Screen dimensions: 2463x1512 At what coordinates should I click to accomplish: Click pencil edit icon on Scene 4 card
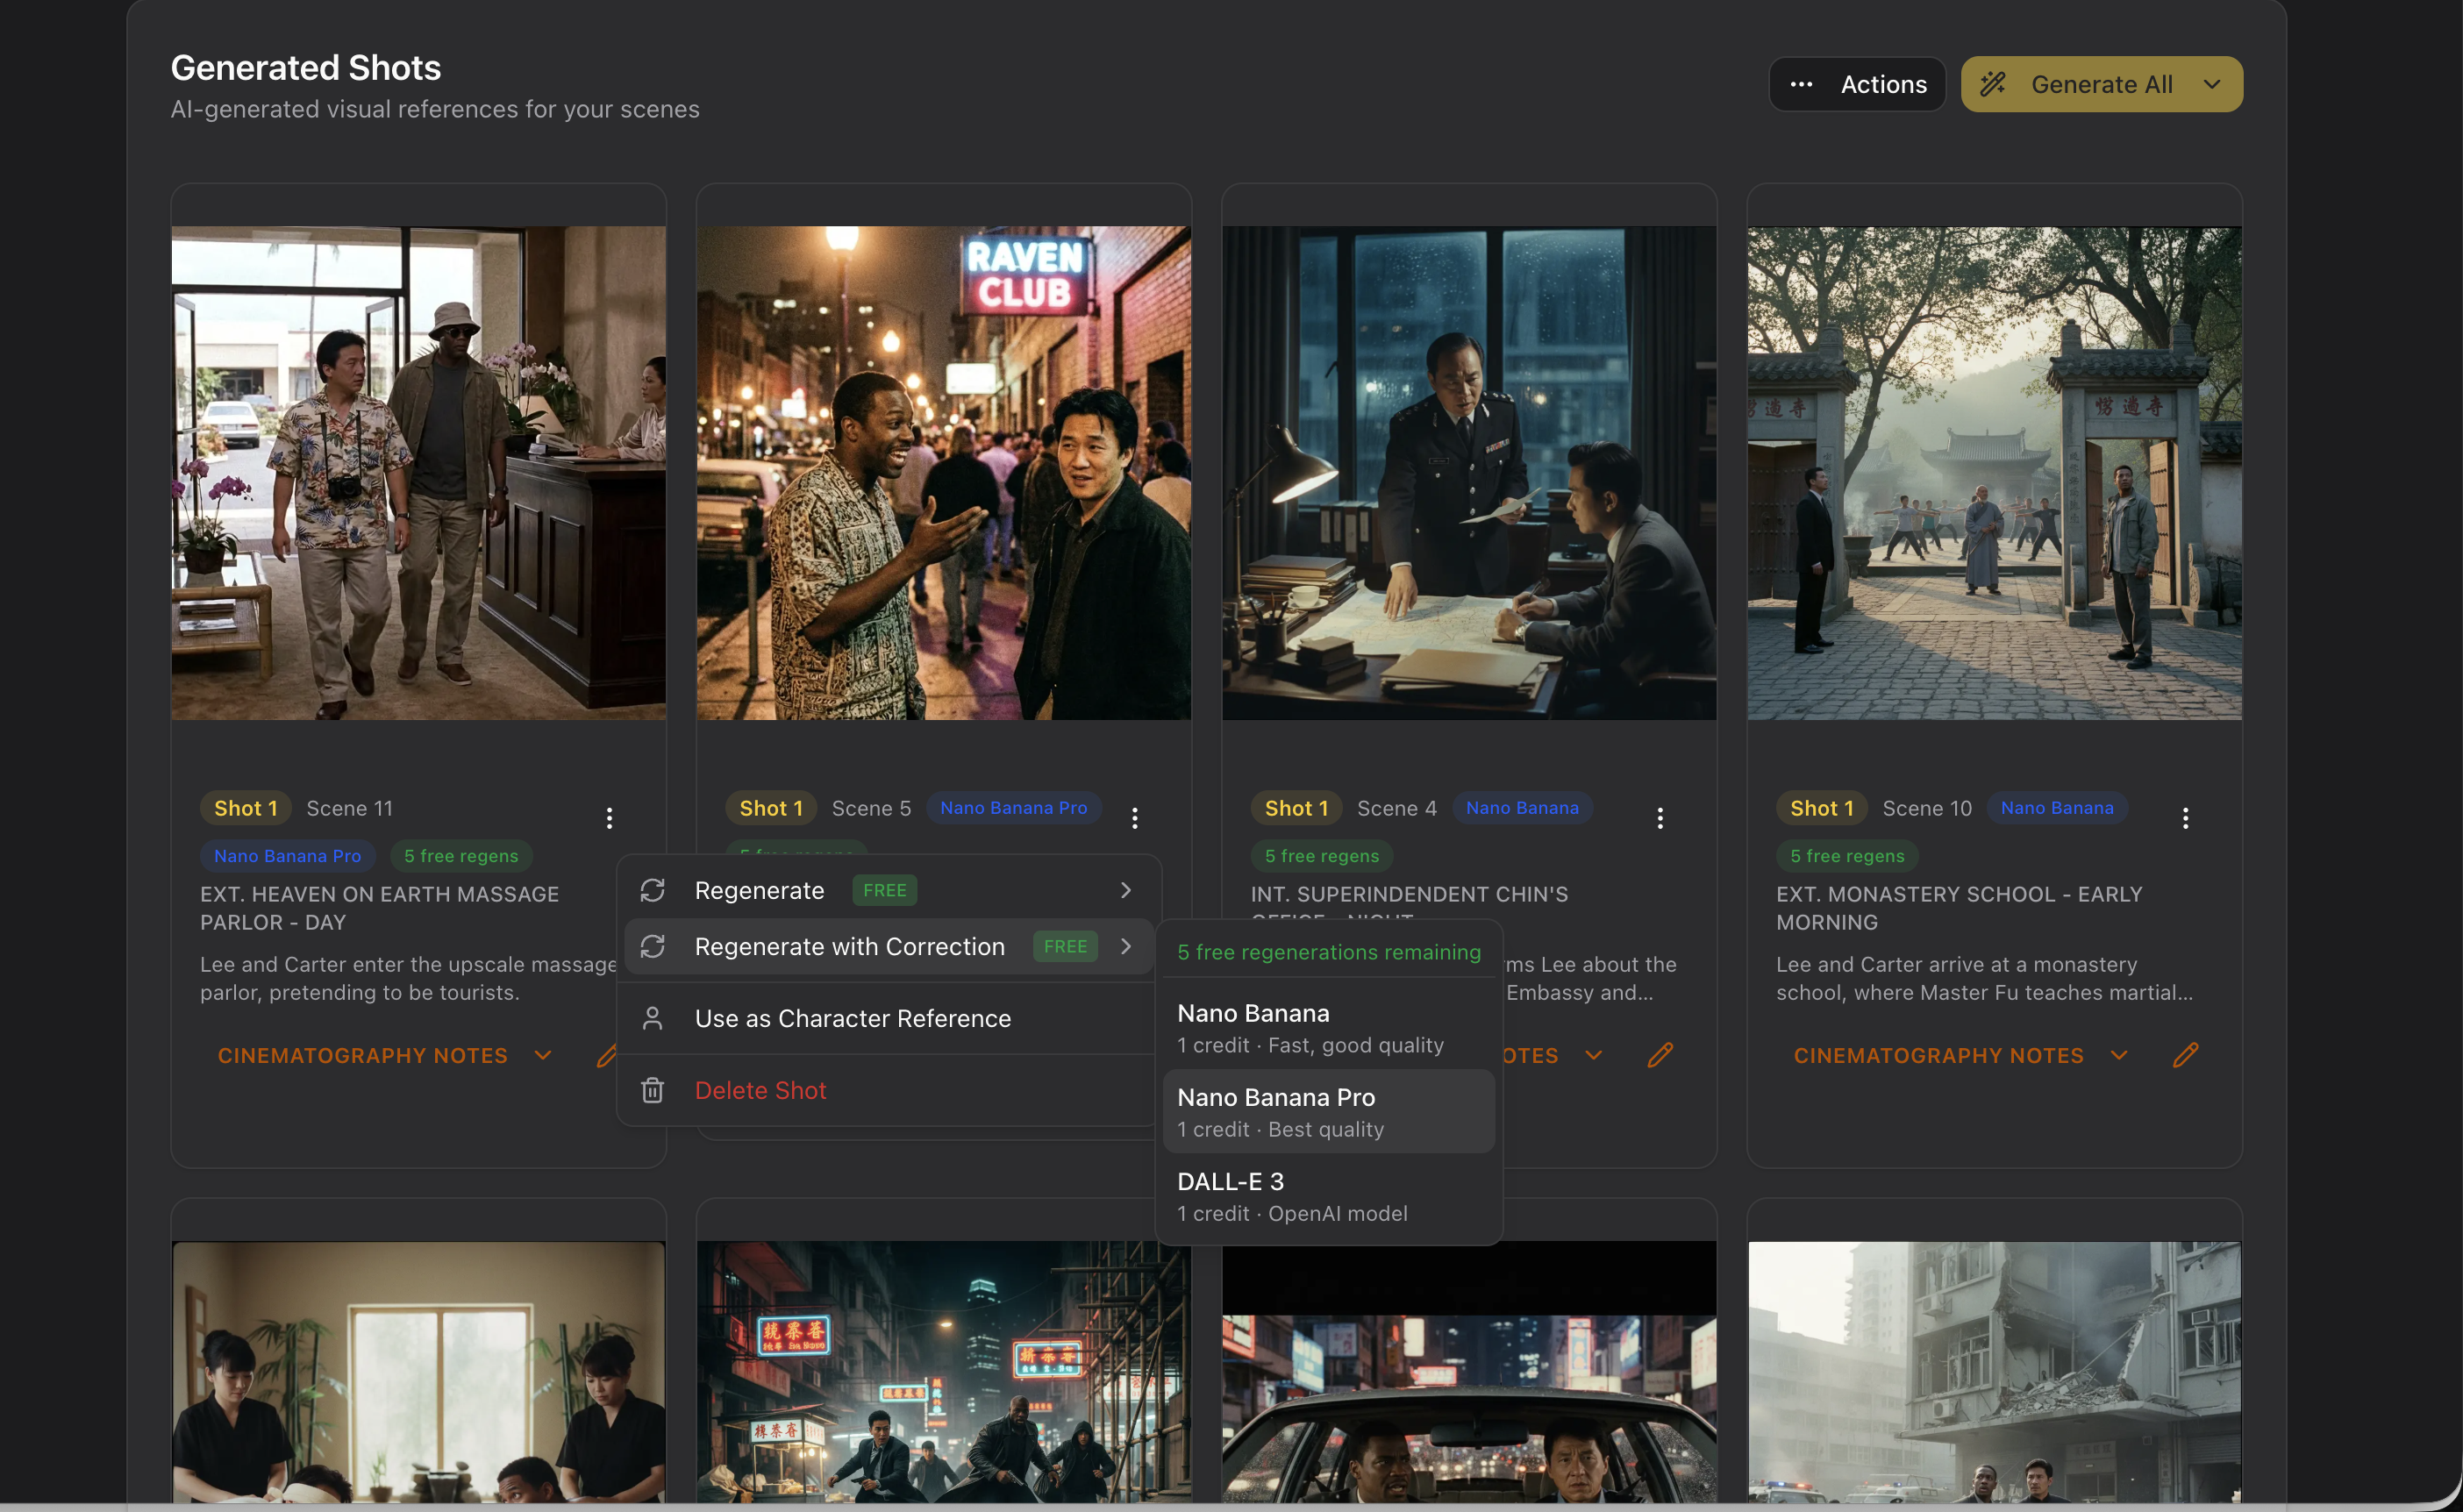click(x=1660, y=1055)
